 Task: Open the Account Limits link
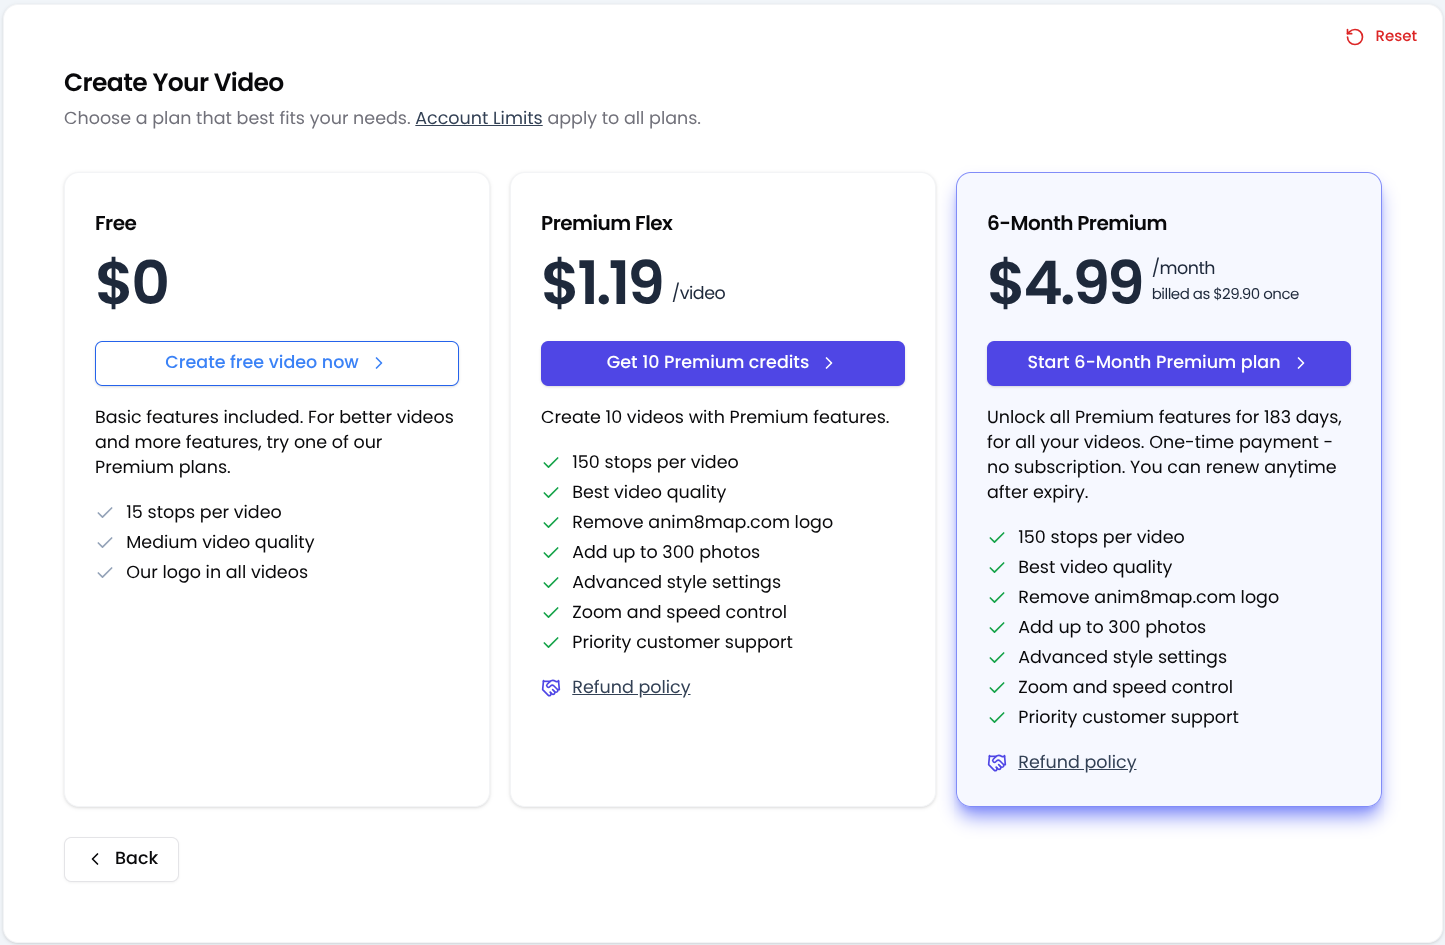pos(478,118)
